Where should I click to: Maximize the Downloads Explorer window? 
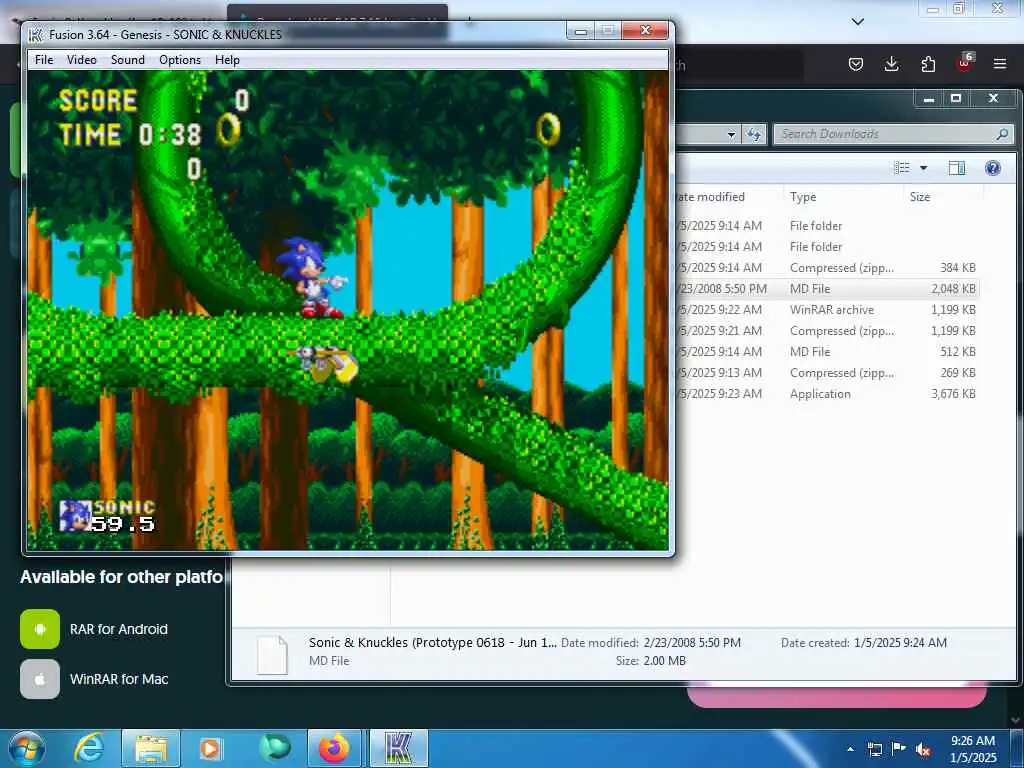(956, 99)
